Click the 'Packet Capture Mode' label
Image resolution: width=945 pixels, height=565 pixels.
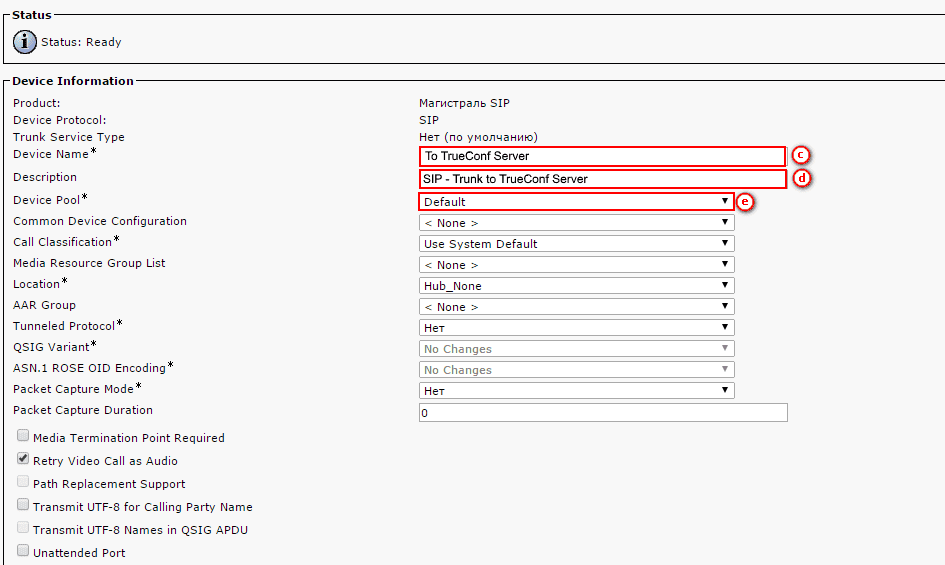74,390
